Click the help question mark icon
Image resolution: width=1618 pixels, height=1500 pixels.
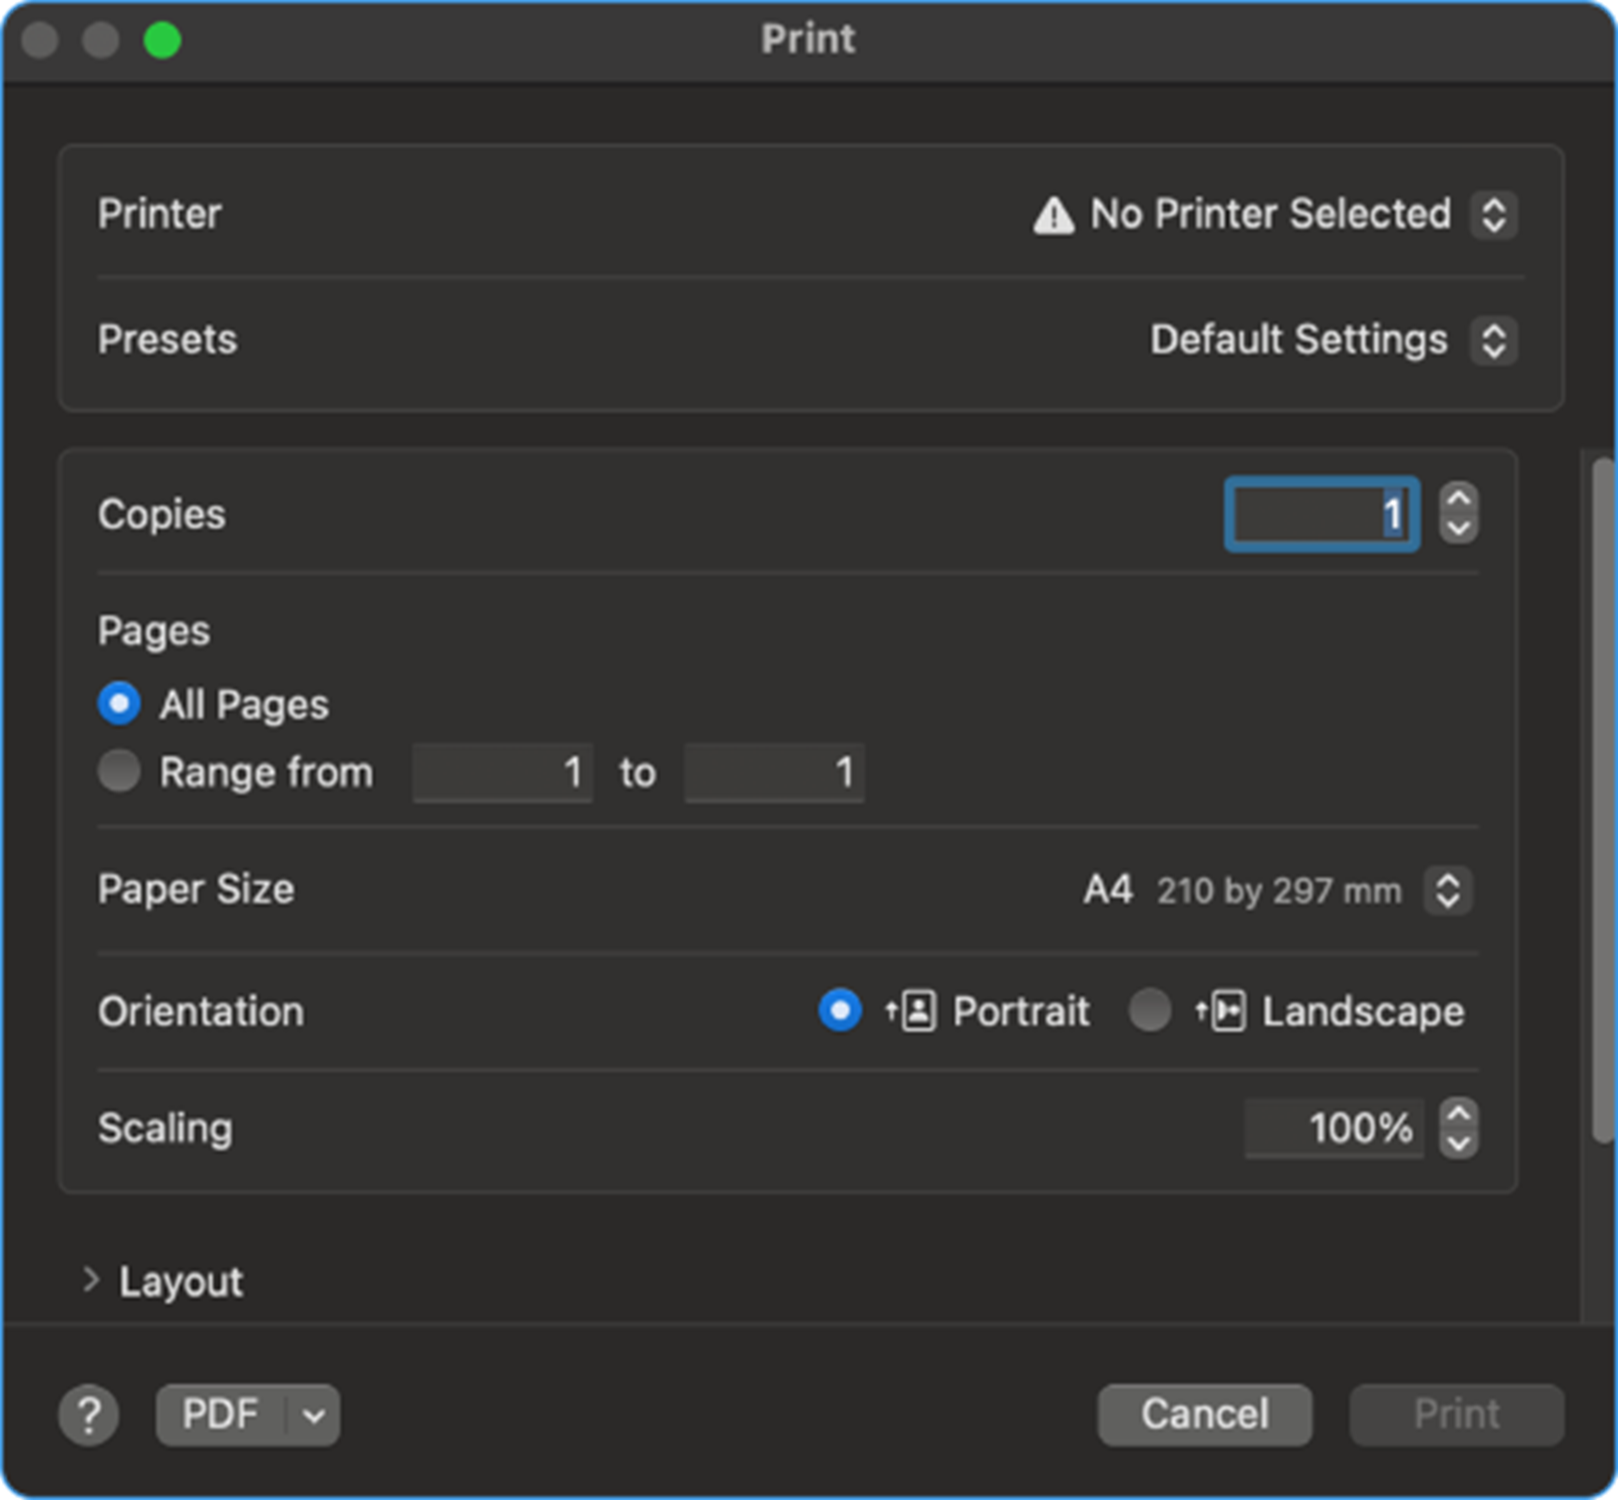[x=89, y=1415]
